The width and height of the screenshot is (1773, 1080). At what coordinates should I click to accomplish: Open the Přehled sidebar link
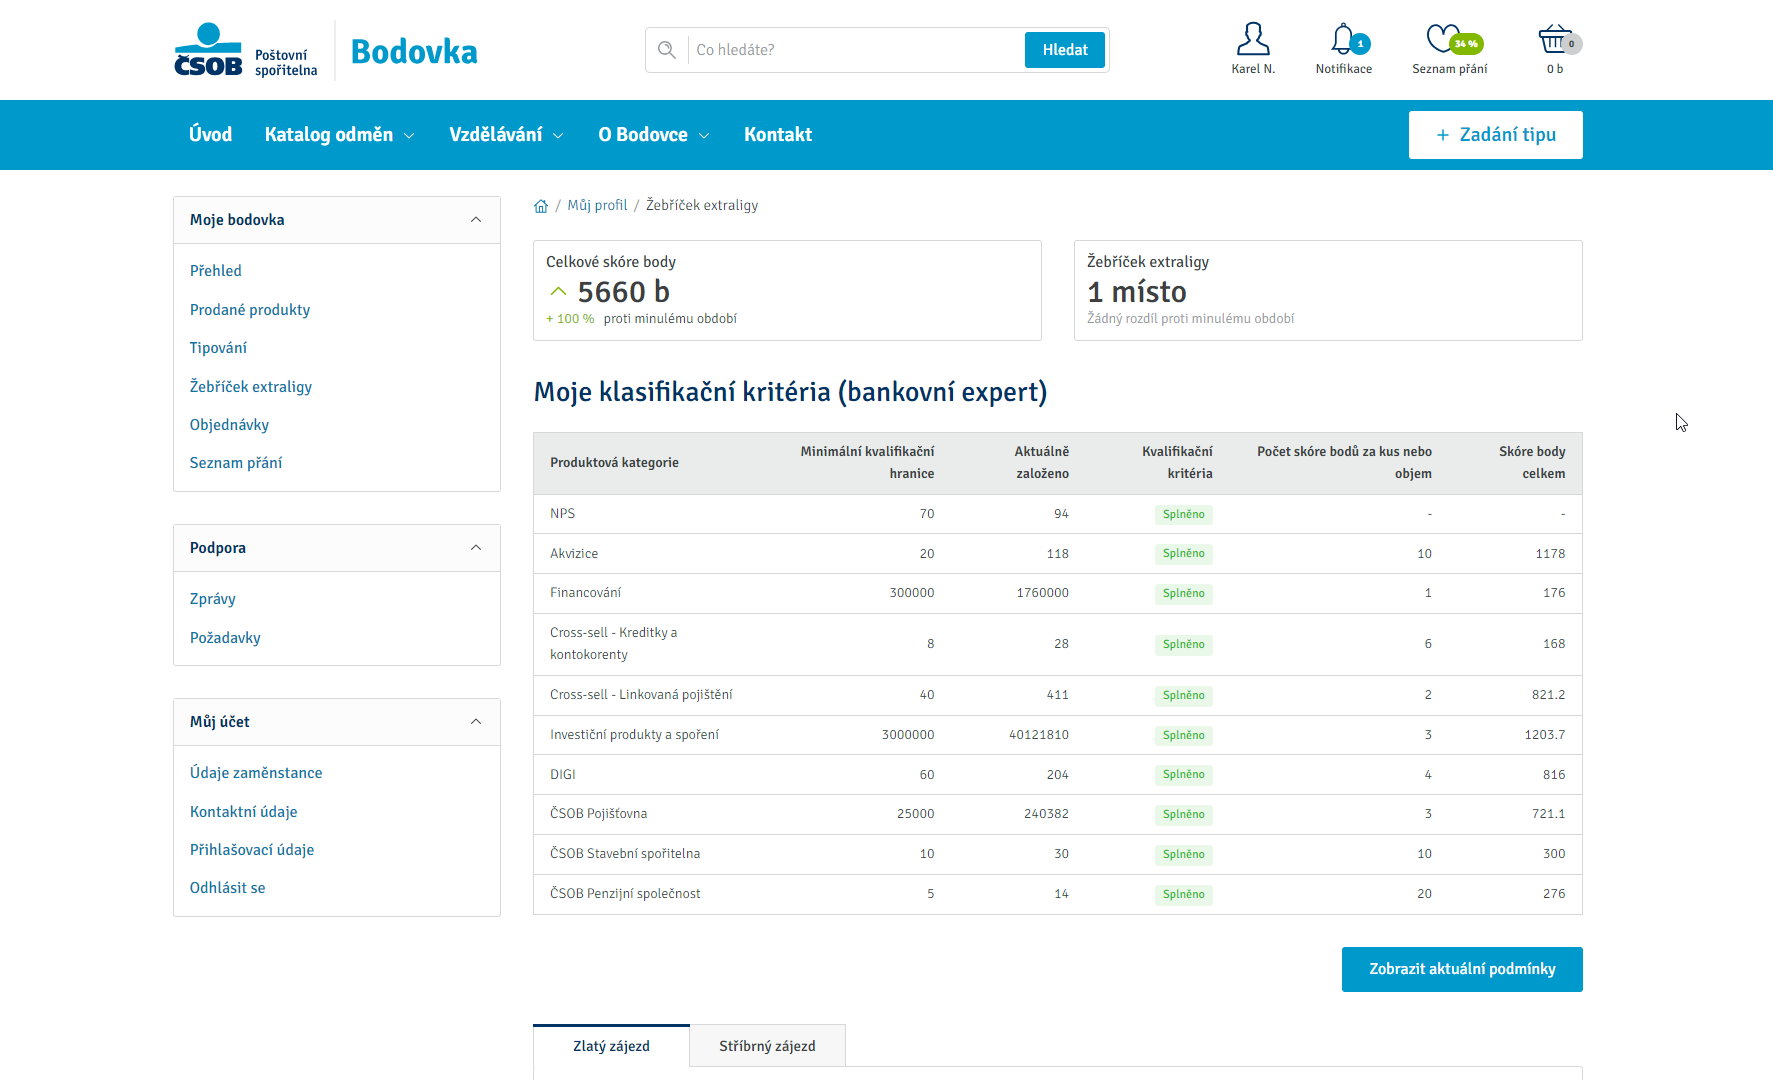pos(216,271)
